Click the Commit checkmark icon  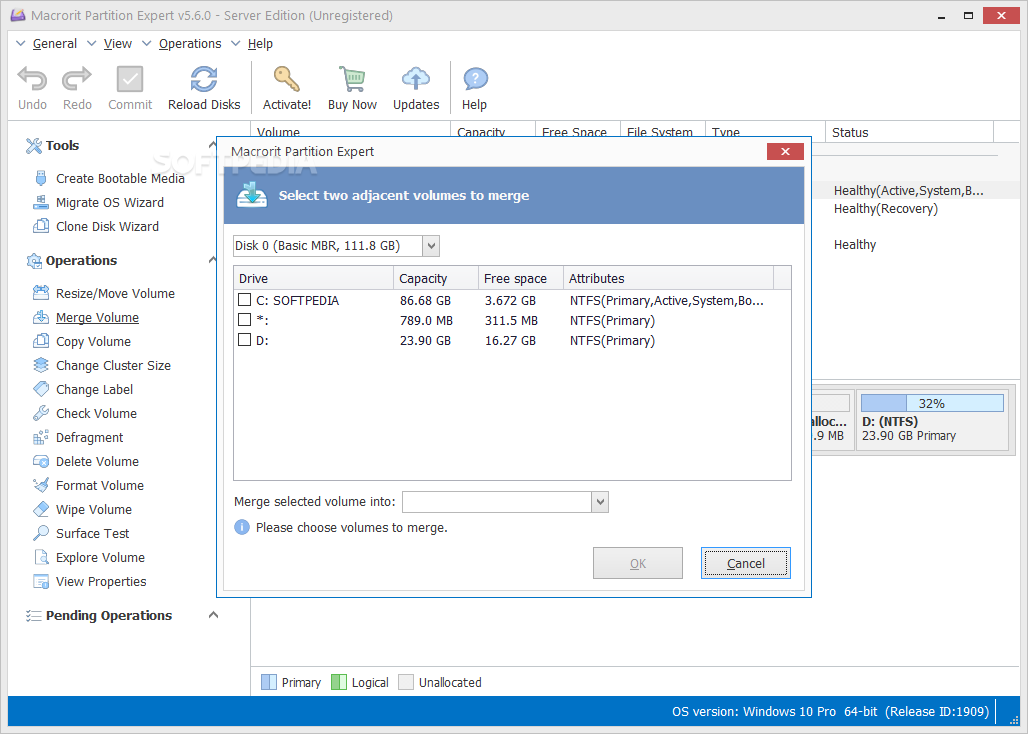130,79
